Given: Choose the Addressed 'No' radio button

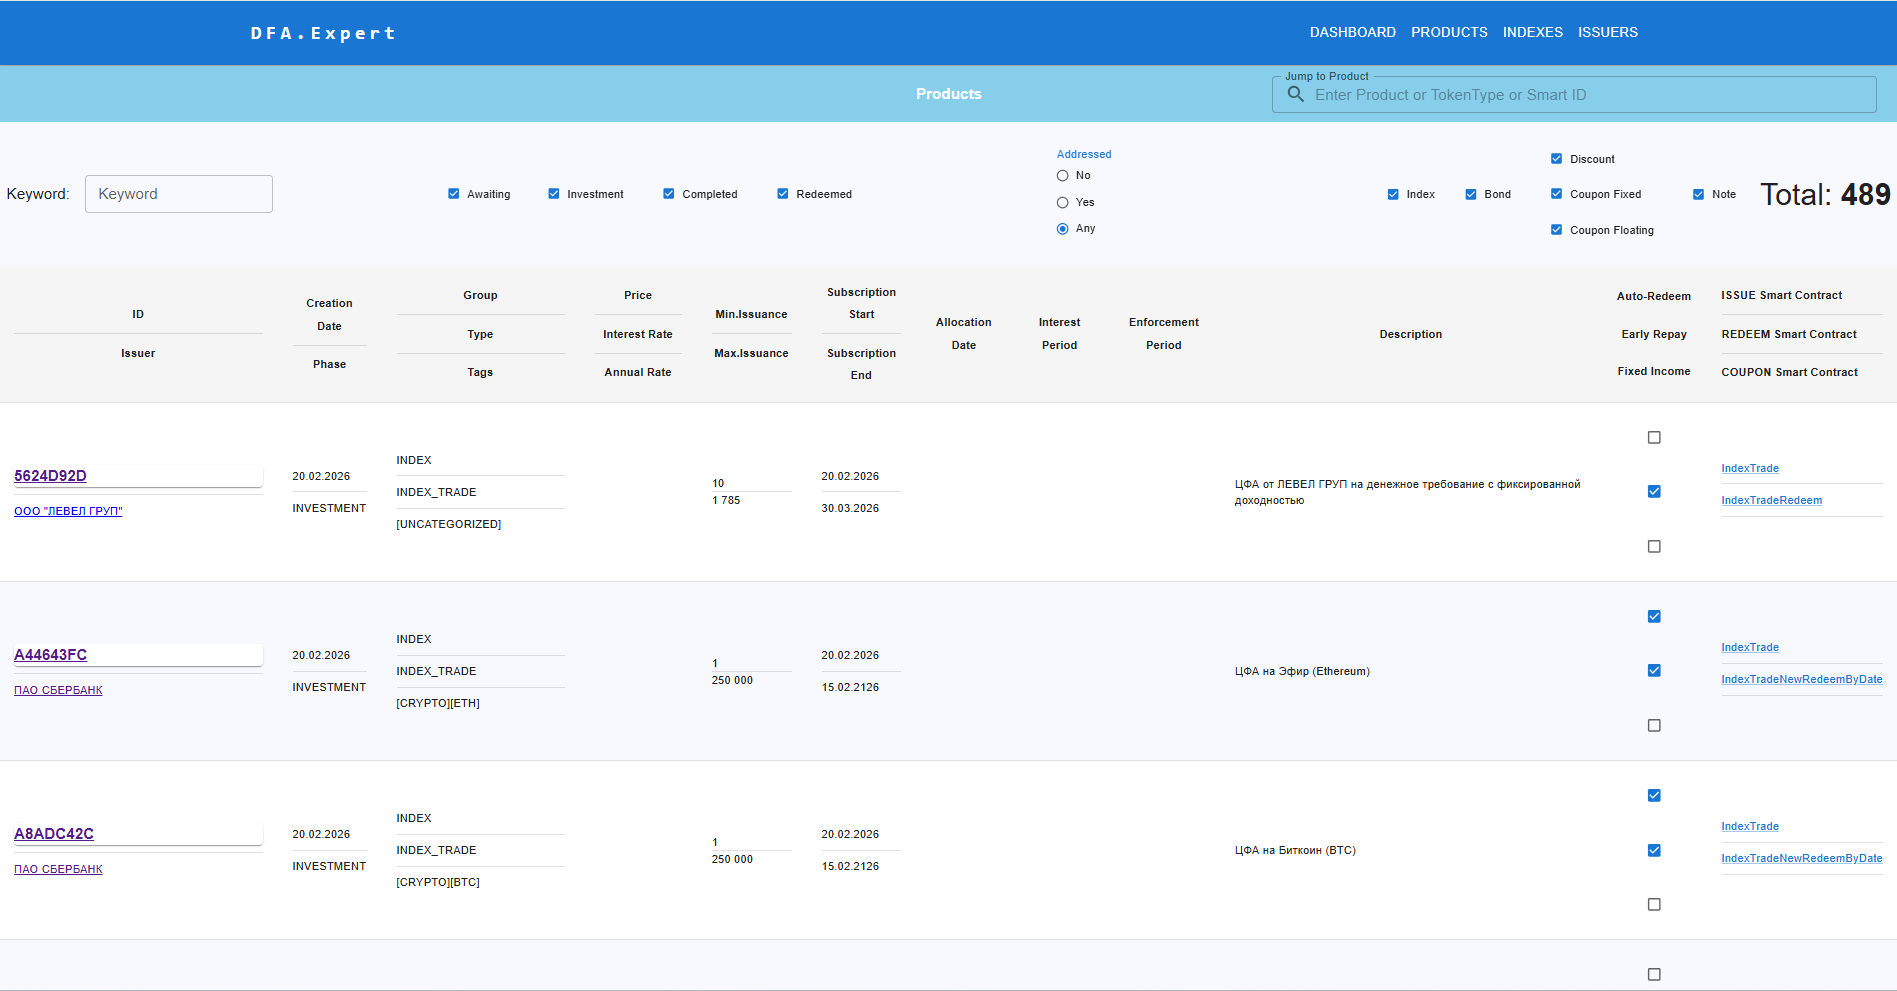Looking at the screenshot, I should coord(1063,176).
